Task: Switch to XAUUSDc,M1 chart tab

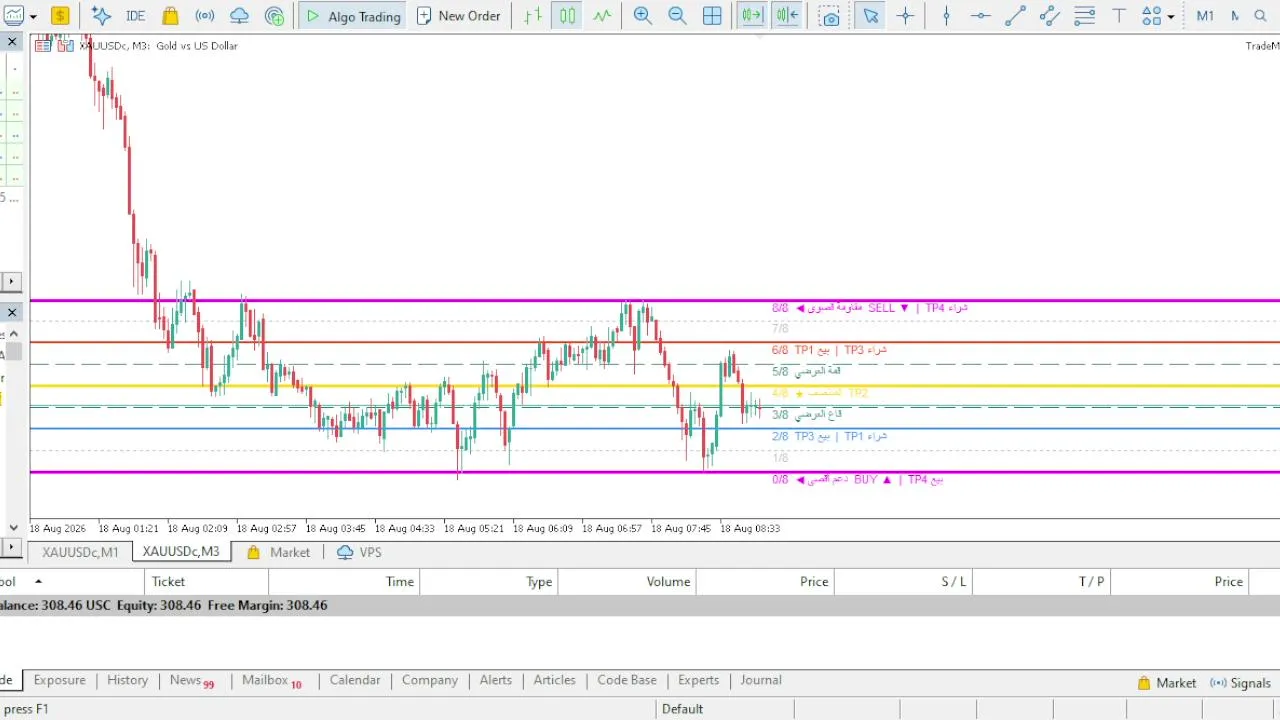Action: click(80, 552)
